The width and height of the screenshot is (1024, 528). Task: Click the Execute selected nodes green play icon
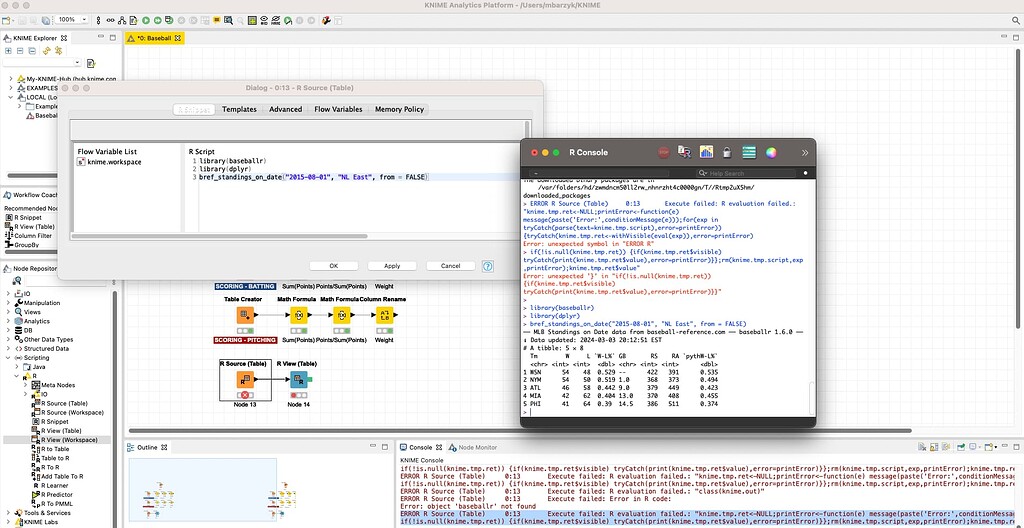(x=146, y=20)
